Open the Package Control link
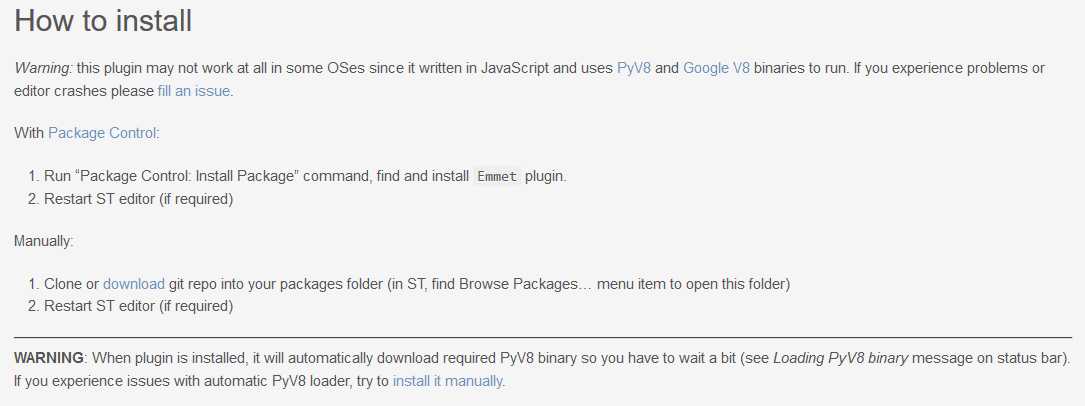 (102, 132)
